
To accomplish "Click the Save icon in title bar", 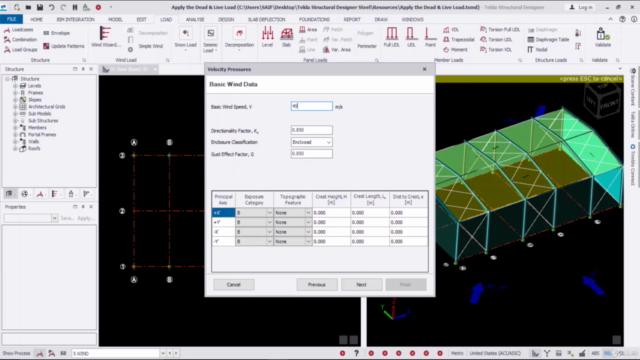I will [x=40, y=7].
